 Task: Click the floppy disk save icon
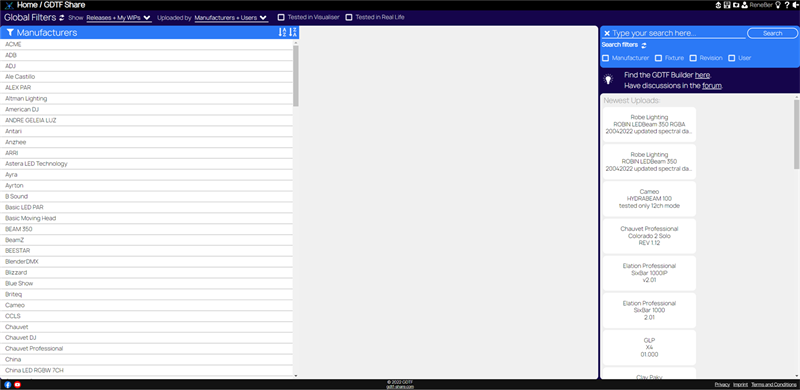click(727, 5)
